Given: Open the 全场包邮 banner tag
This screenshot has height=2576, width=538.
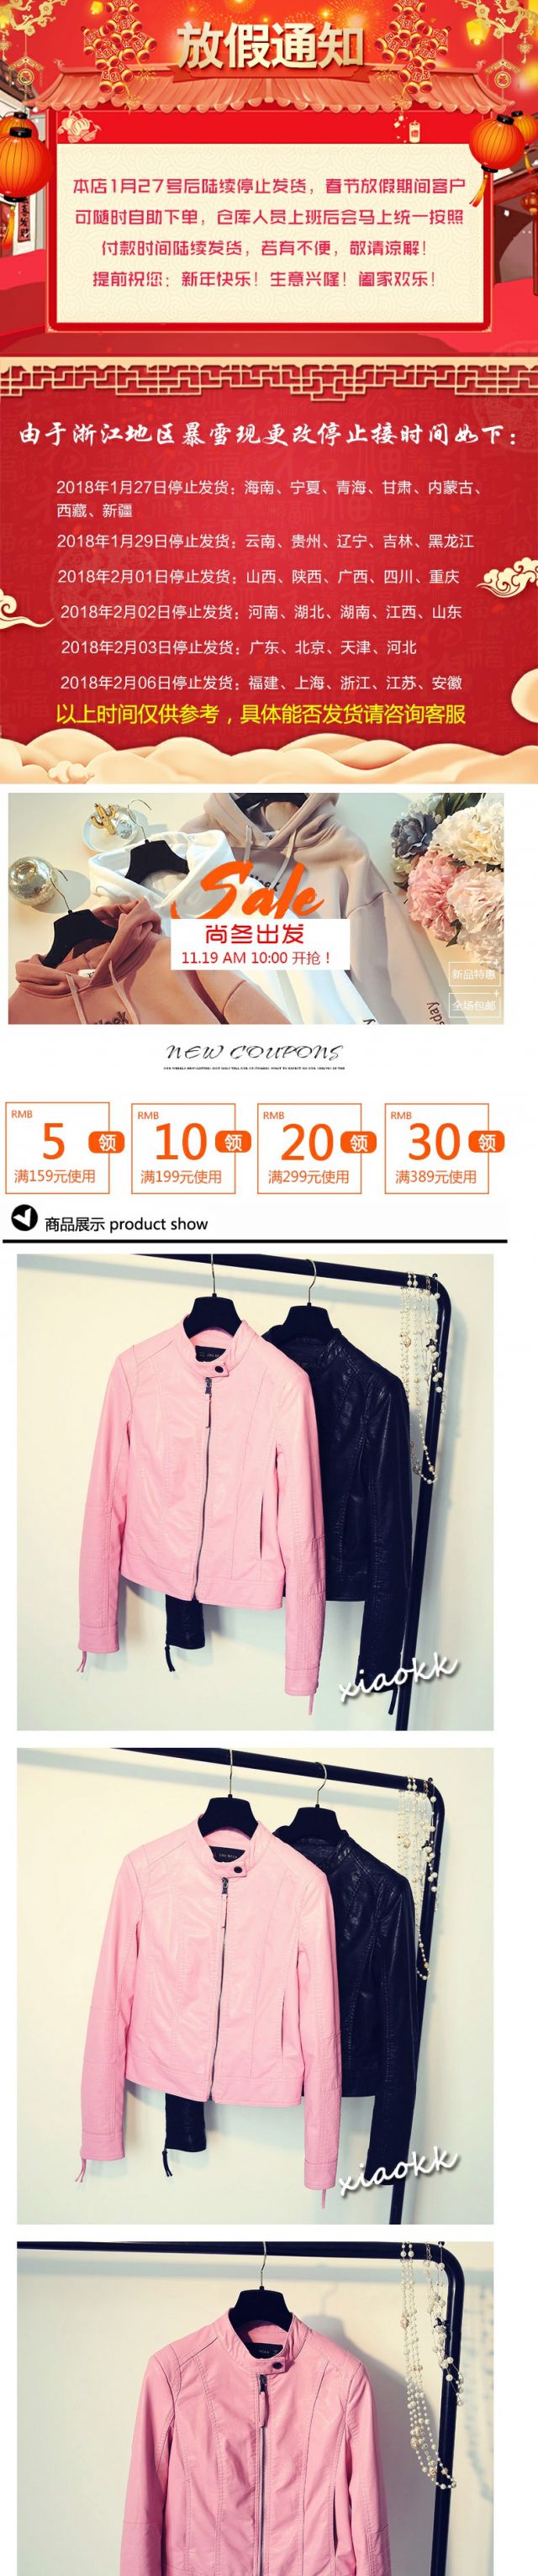Looking at the screenshot, I should [474, 1004].
